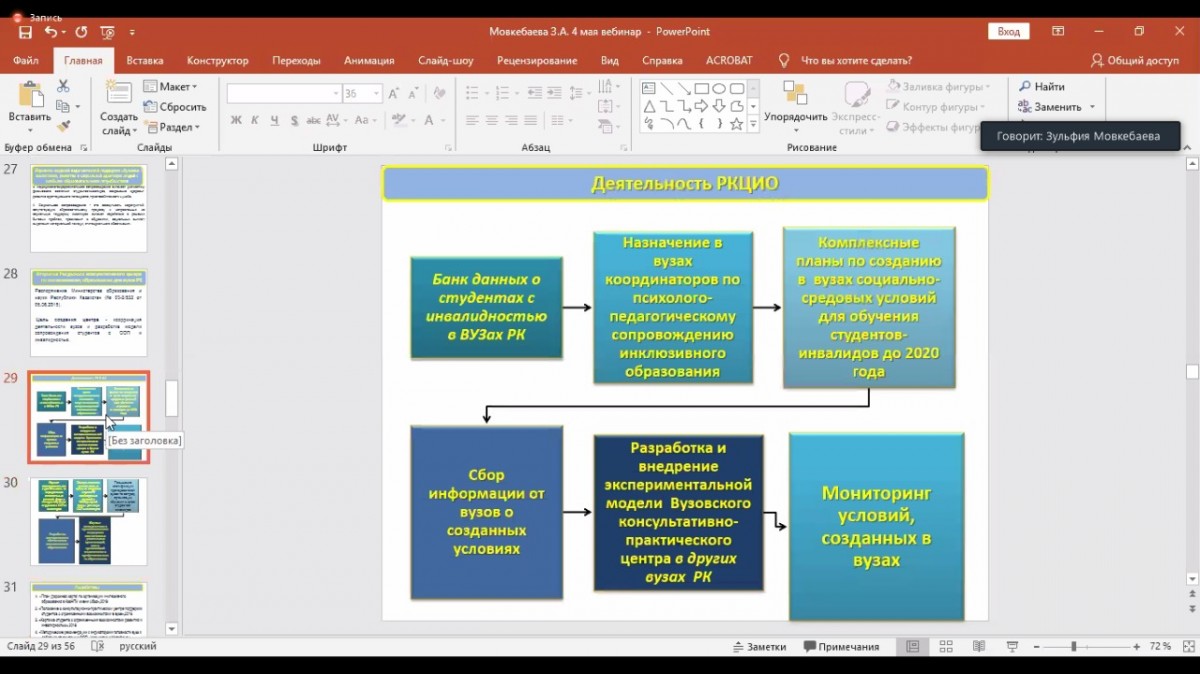The width and height of the screenshot is (1200, 674).
Task: Switch to the Анимация tab
Action: (369, 60)
